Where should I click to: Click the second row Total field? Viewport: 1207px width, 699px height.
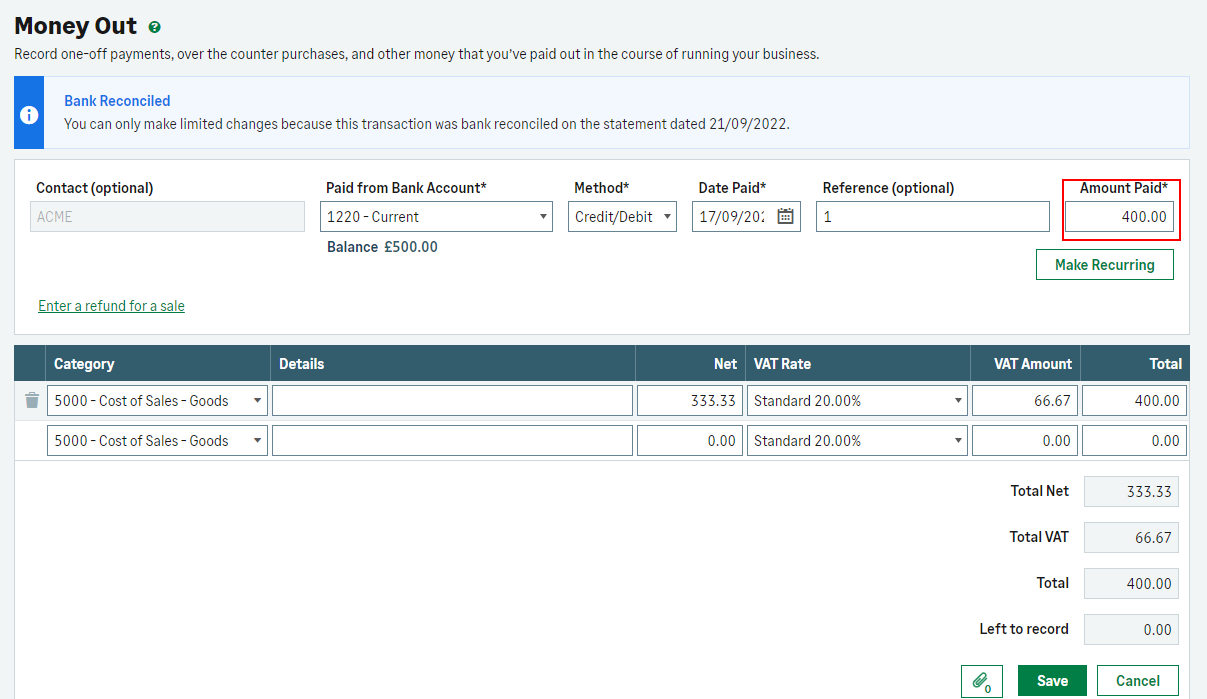(1134, 441)
